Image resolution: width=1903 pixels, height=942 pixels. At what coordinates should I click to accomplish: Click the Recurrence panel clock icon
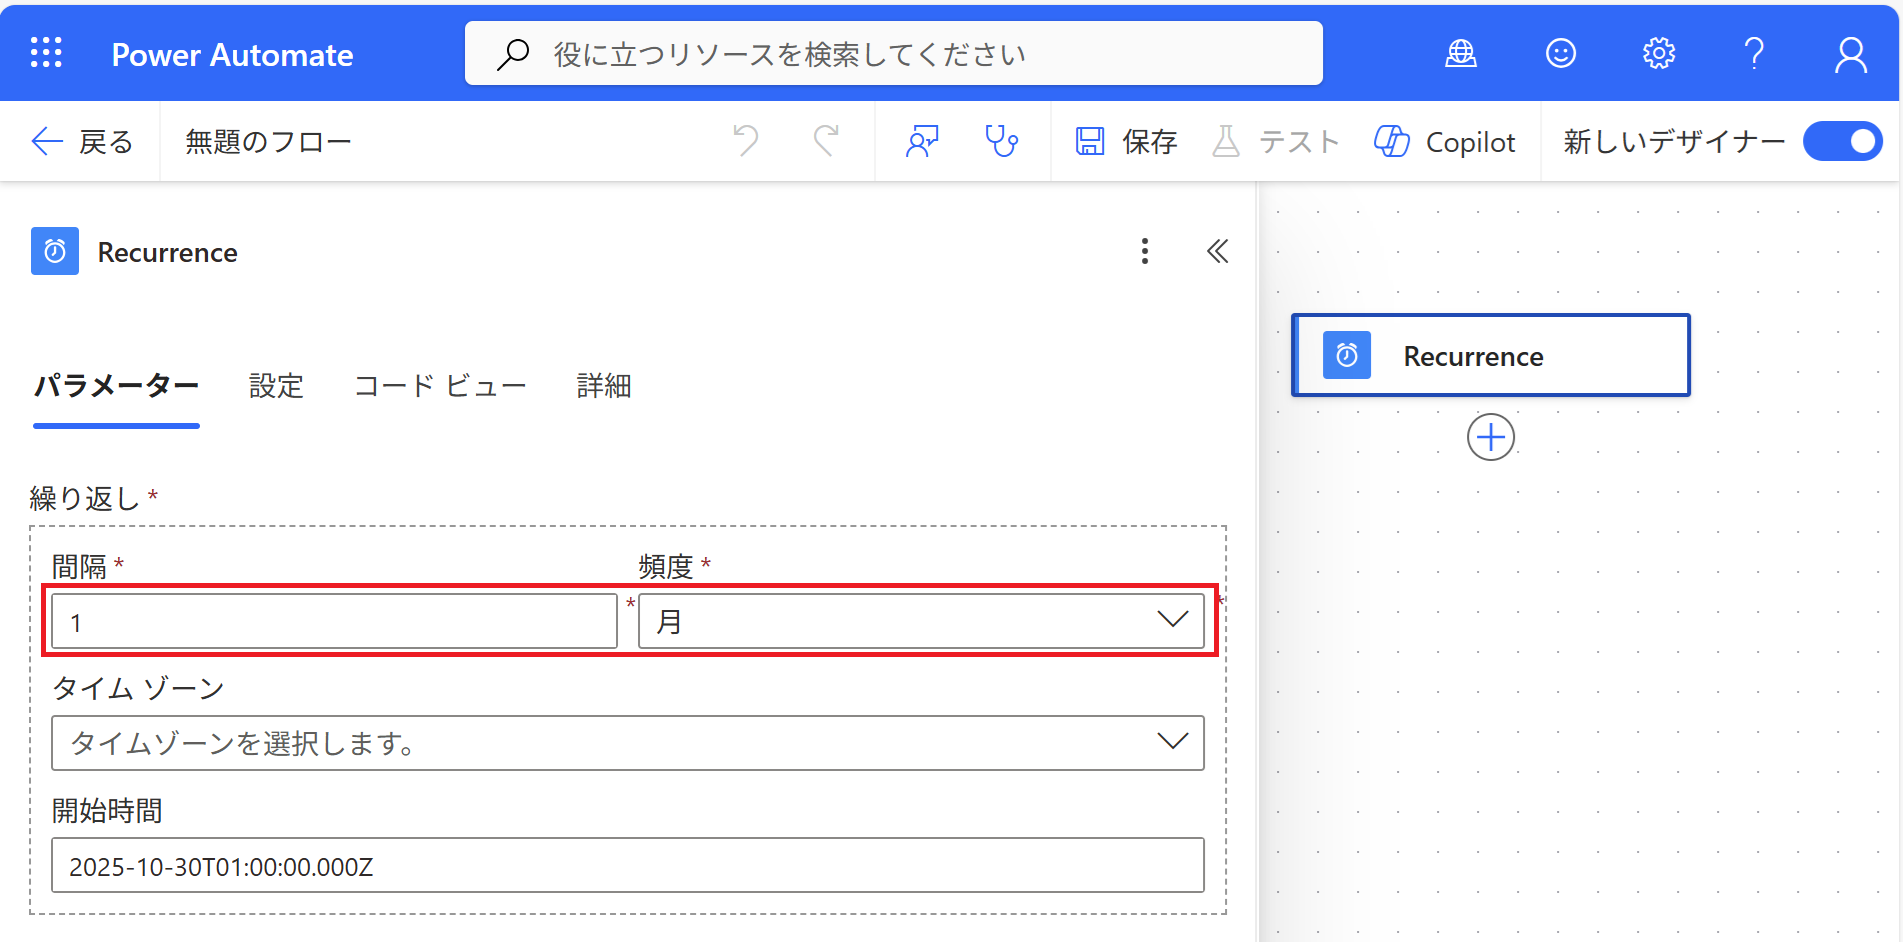pos(55,251)
